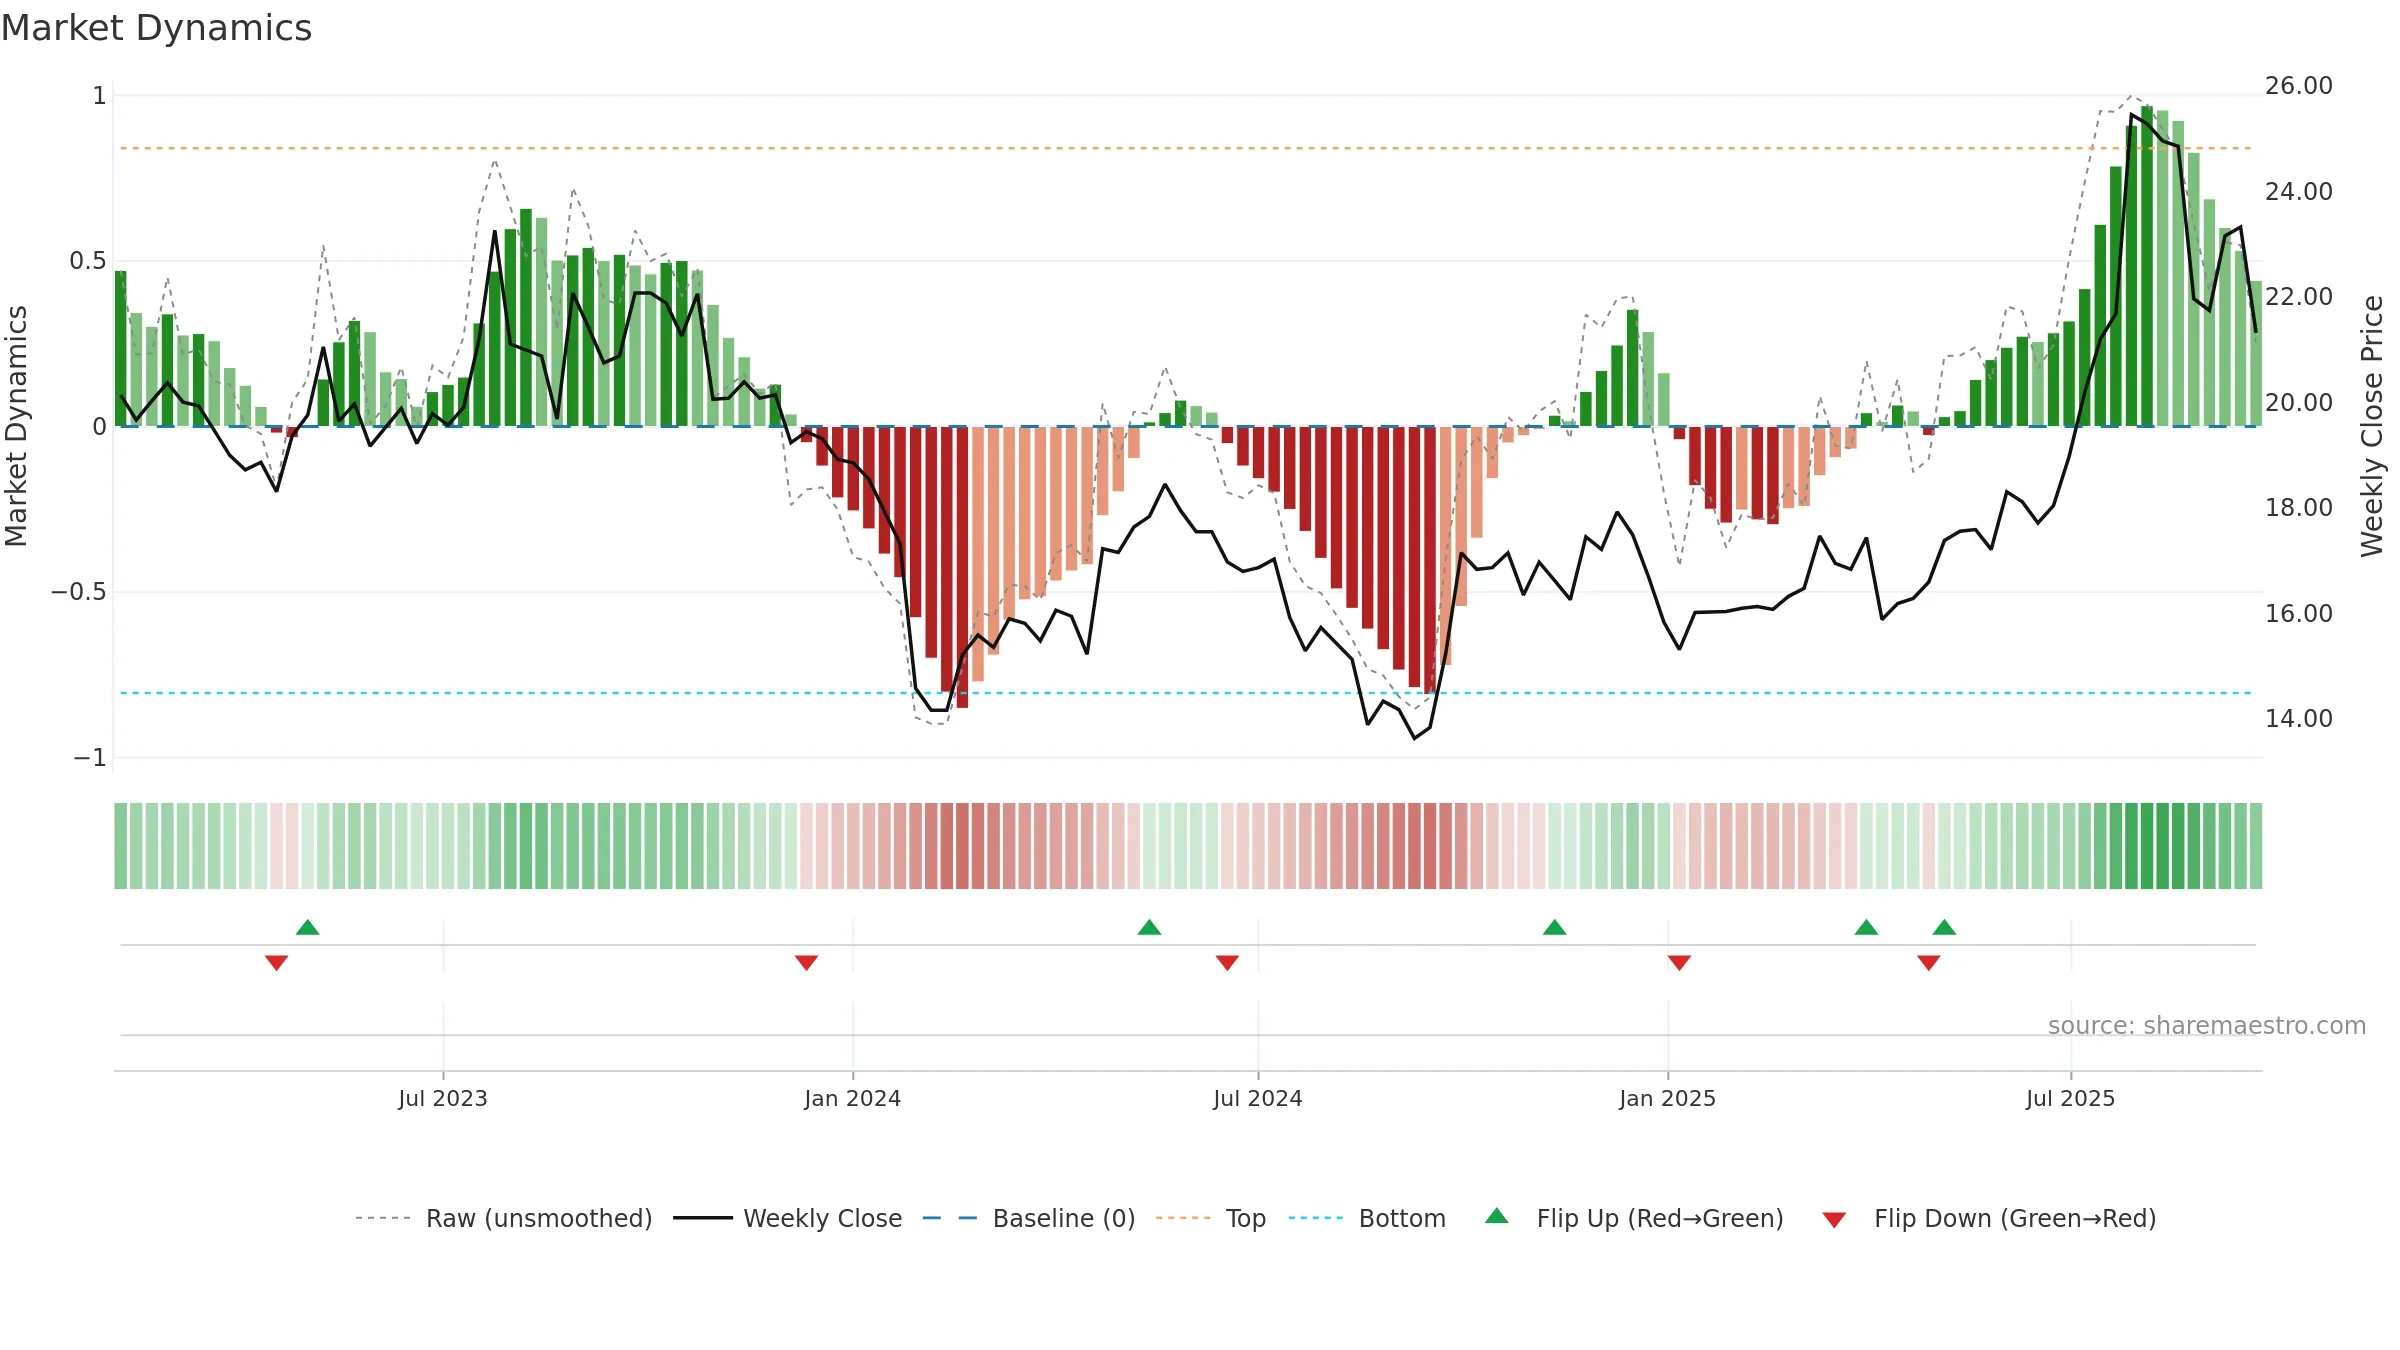Viewport: 2400px width, 1350px height.
Task: Click the last green flip-up marker before Jul 2025
Action: [1945, 927]
